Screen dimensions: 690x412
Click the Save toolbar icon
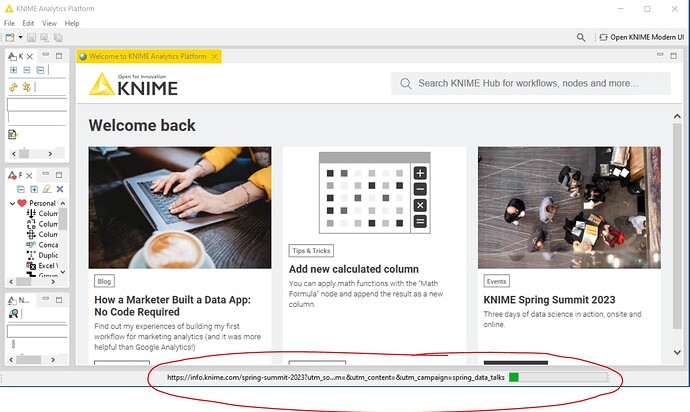[x=32, y=38]
